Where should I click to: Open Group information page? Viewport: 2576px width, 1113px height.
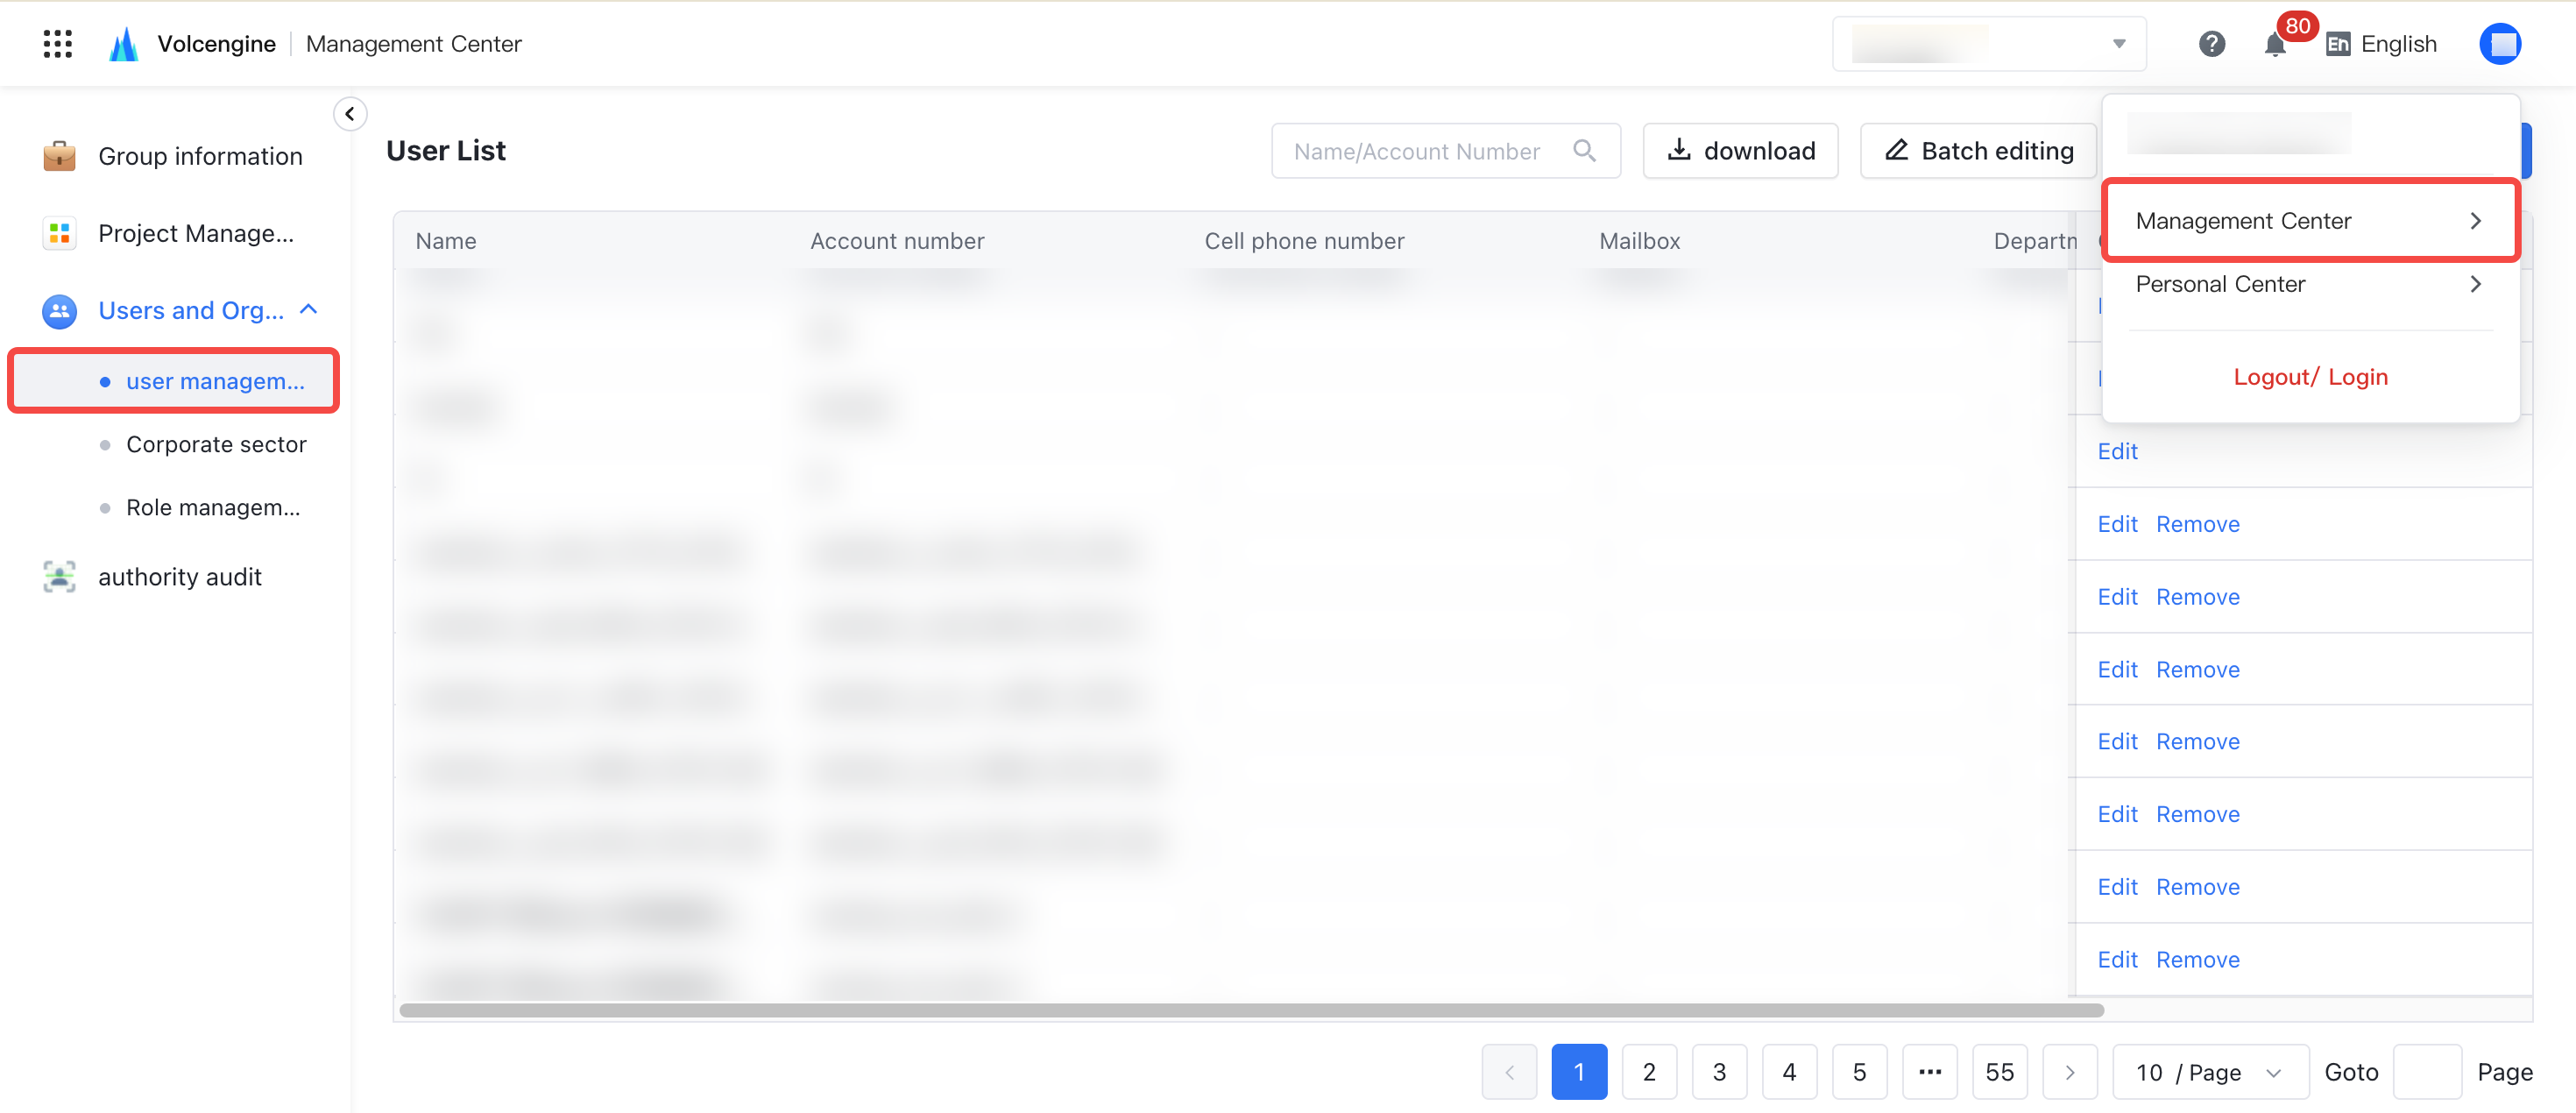click(200, 156)
